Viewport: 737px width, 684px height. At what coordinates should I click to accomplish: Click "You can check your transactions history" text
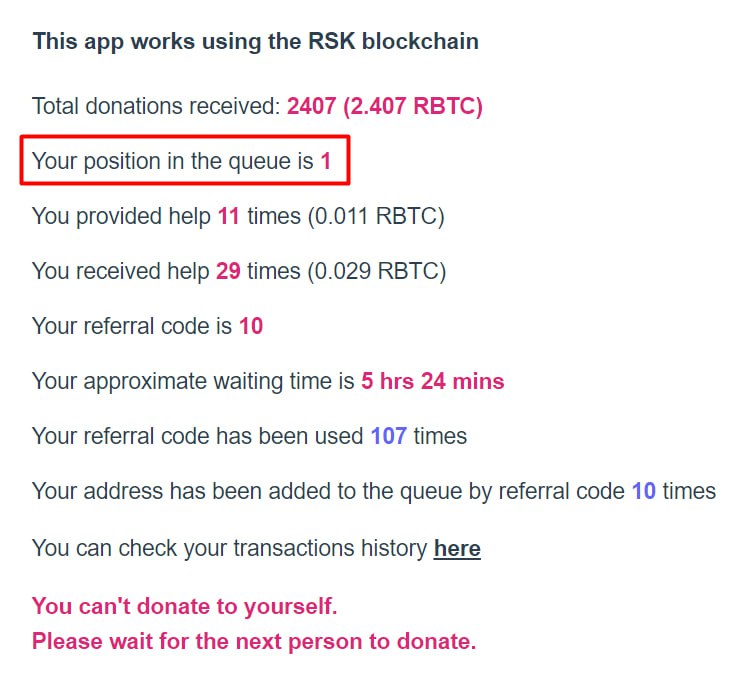pyautogui.click(x=229, y=549)
